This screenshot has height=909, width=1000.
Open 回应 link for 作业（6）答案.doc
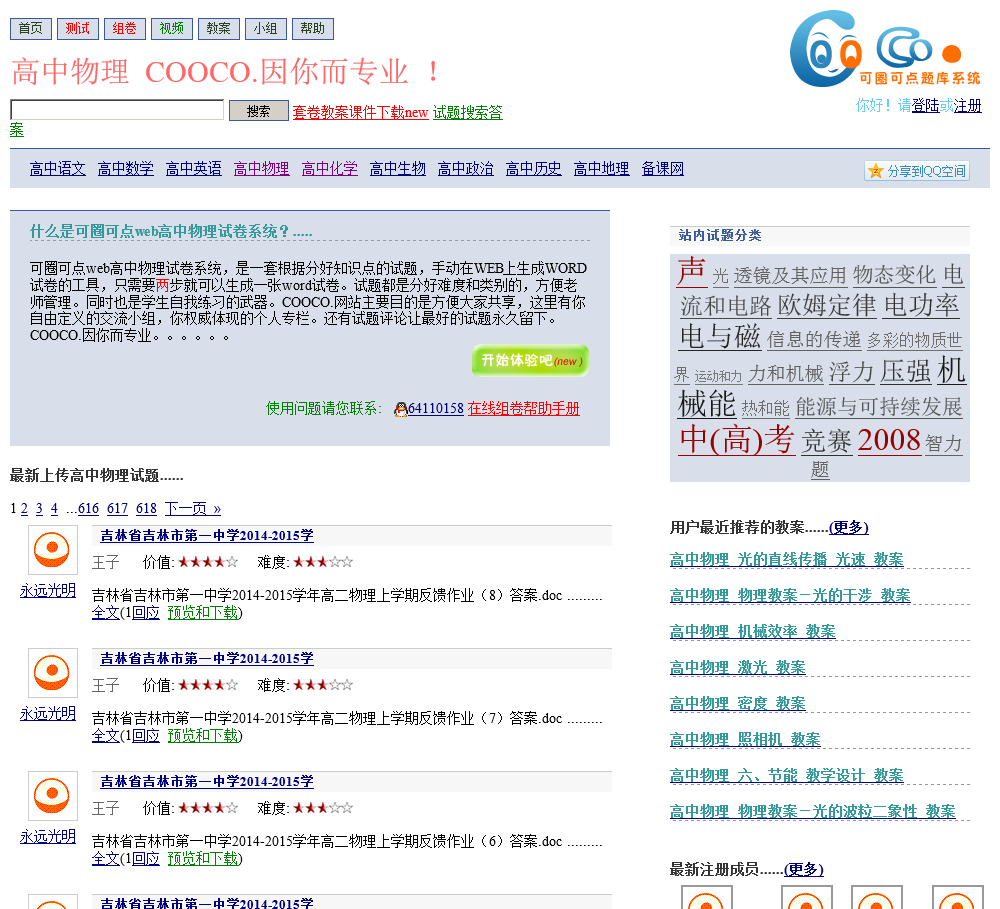145,859
